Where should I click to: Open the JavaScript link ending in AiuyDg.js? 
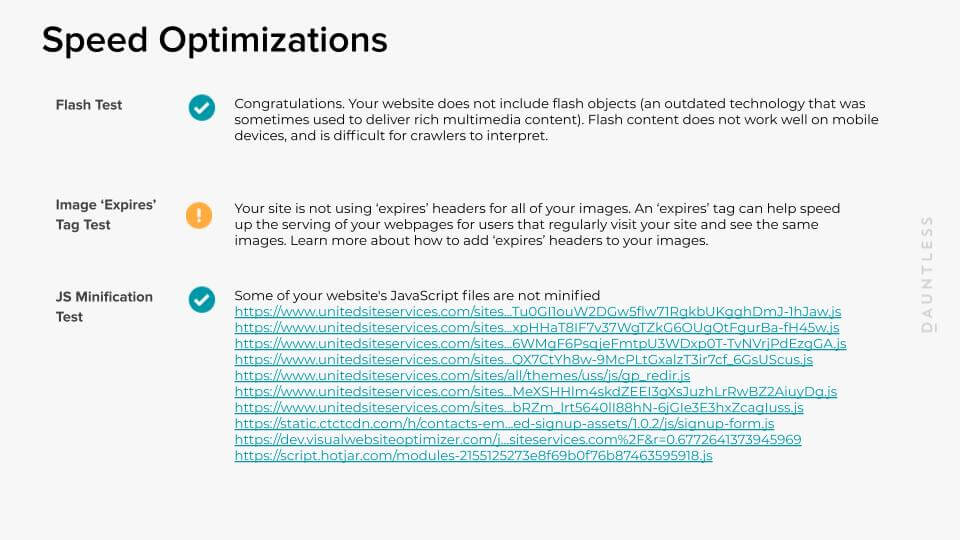[535, 392]
